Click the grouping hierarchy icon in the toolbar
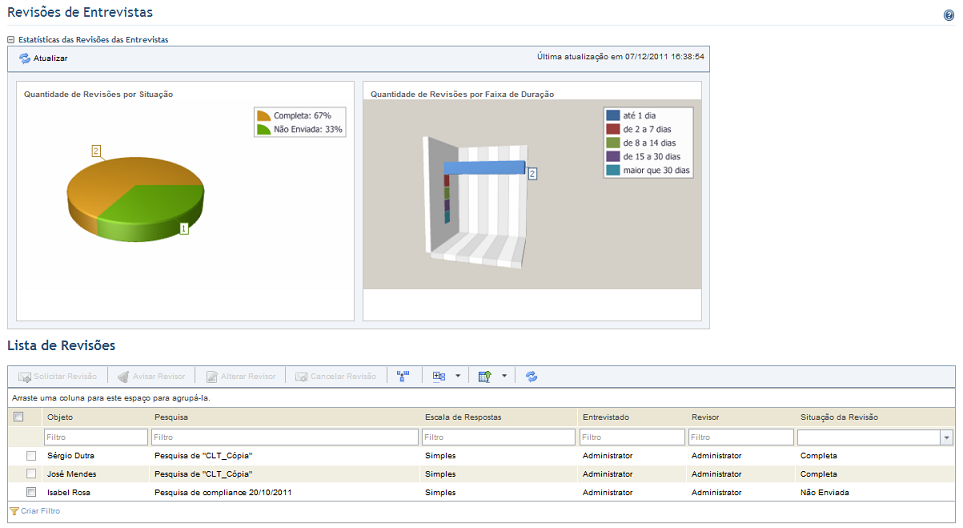The width and height of the screenshot is (963, 528). pos(403,376)
